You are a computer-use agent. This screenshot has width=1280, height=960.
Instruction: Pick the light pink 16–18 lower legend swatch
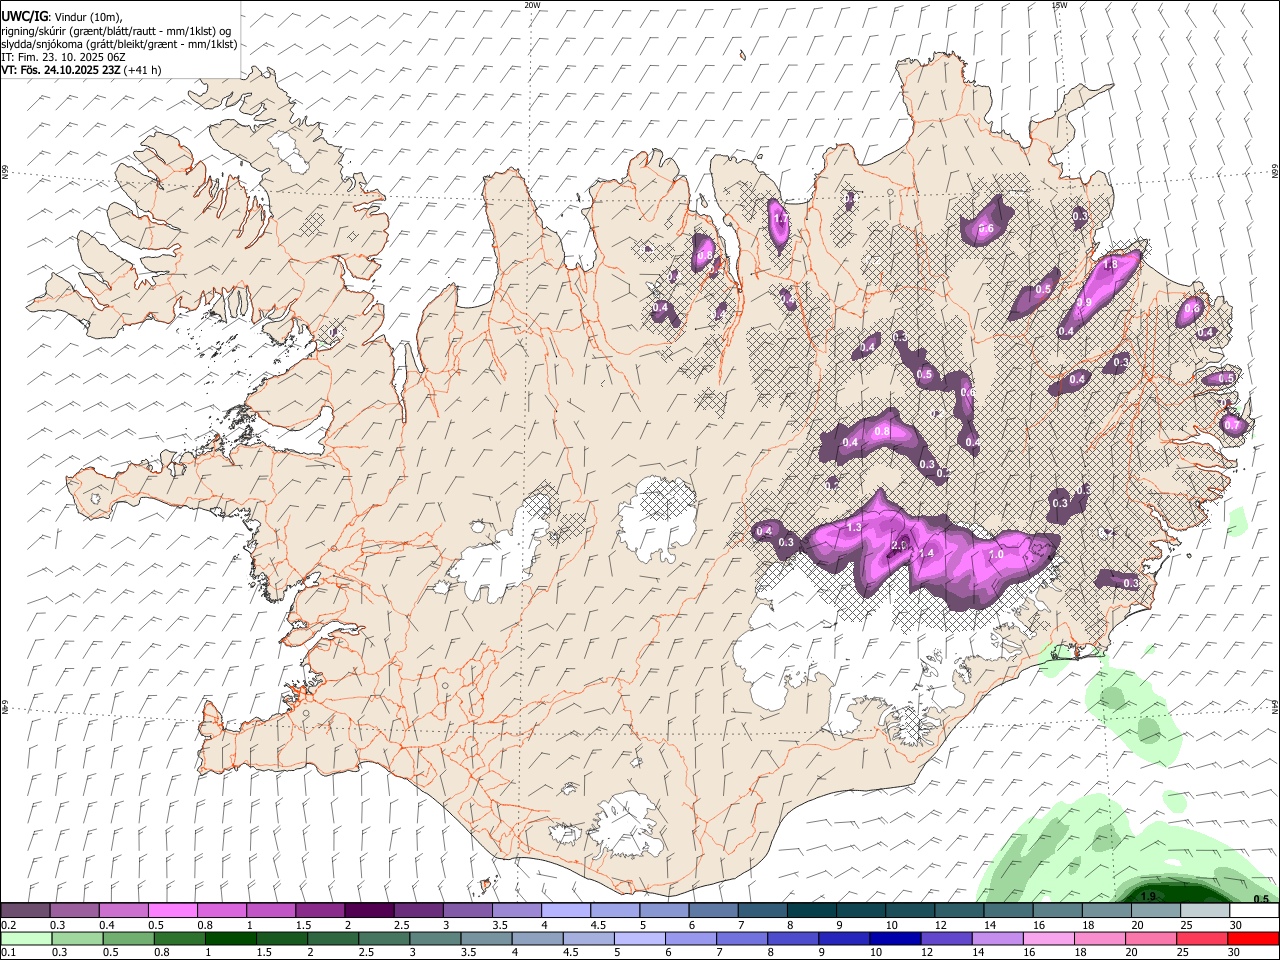1047,939
